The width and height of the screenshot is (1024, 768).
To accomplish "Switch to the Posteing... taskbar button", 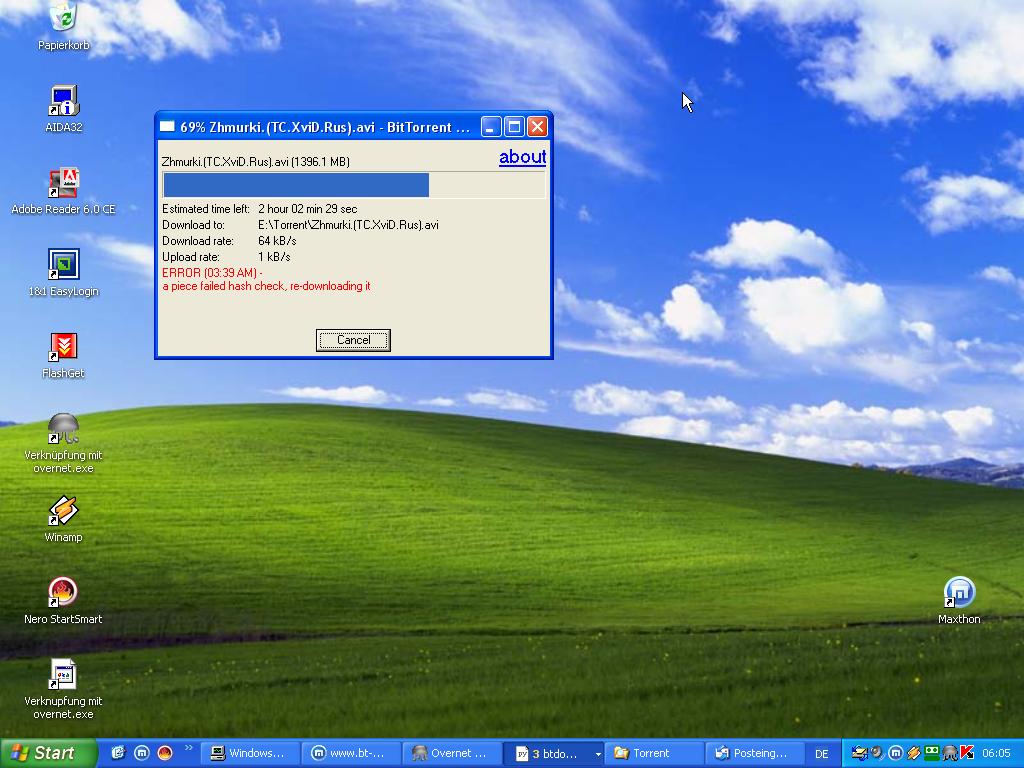I will pyautogui.click(x=754, y=754).
